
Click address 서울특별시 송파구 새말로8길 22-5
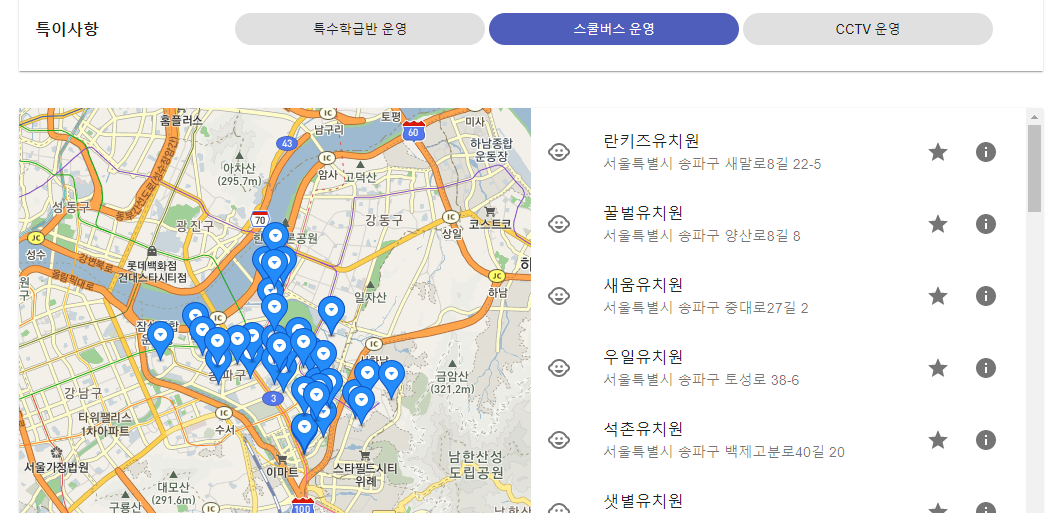(712, 164)
